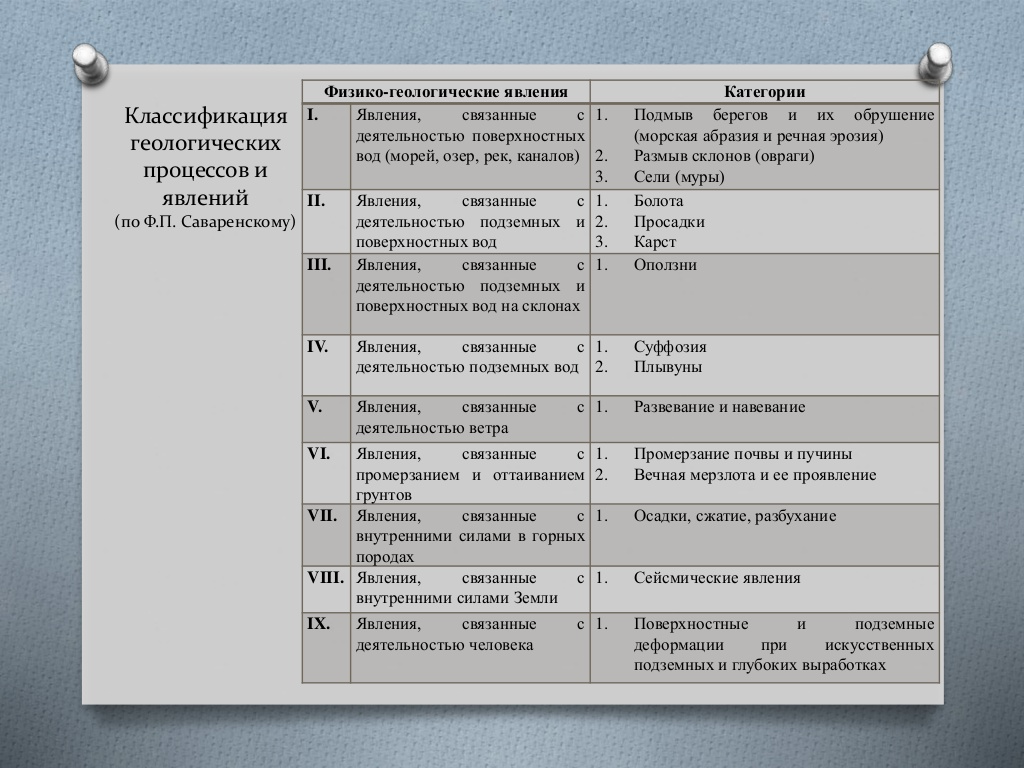1024x768 pixels.
Task: Click the slide title 'Классификация геологических процессов и явлений'
Action: tap(205, 156)
